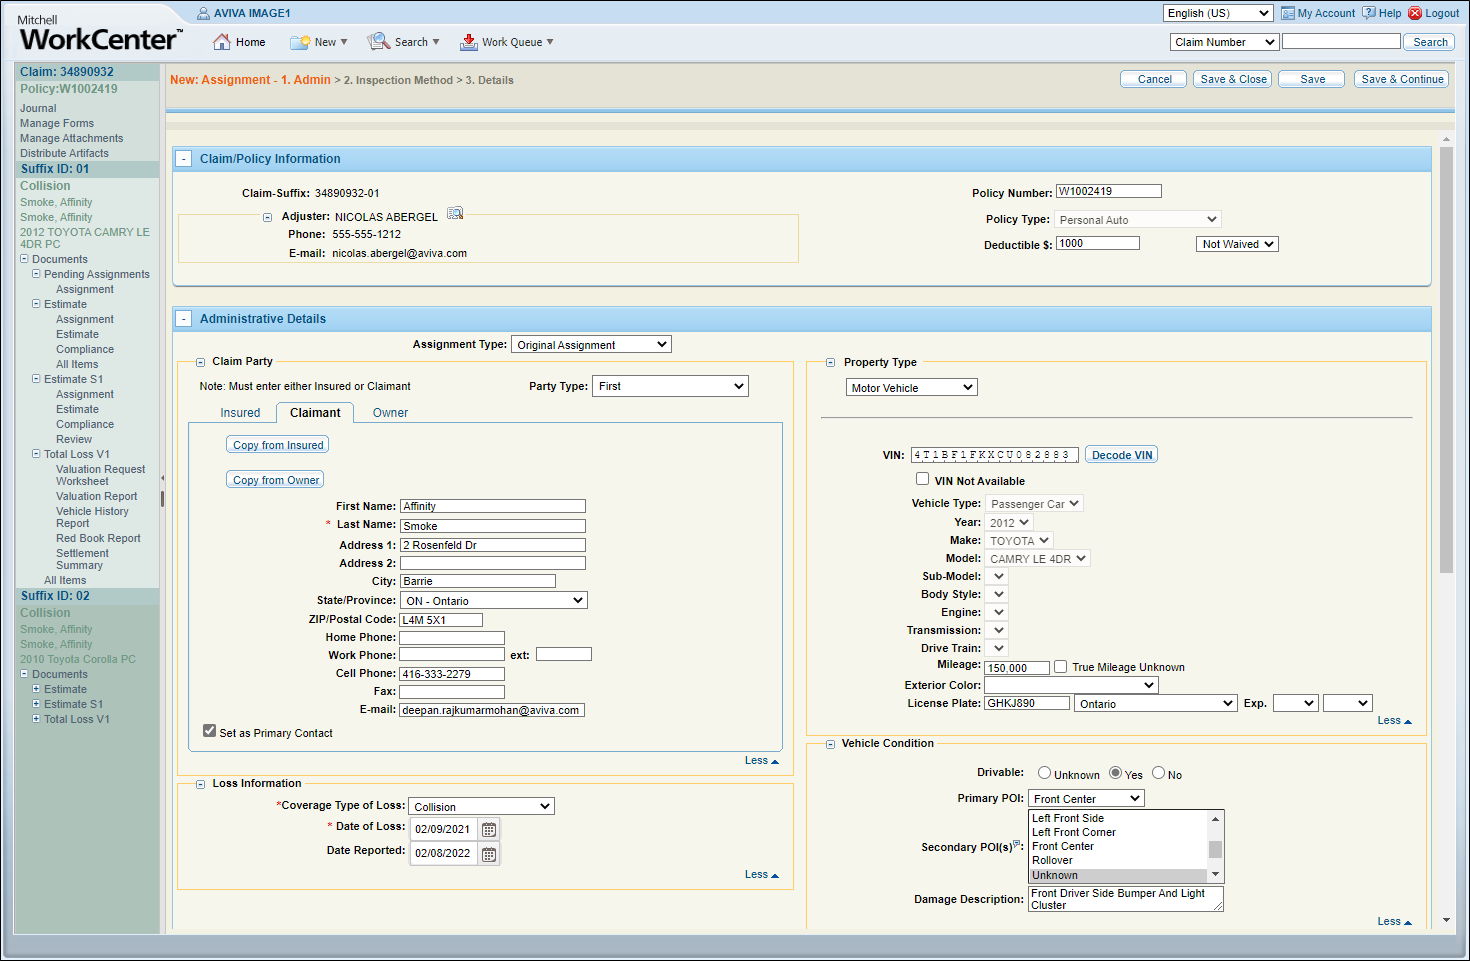The image size is (1470, 961).
Task: Toggle the VIN Not Available checkbox
Action: pyautogui.click(x=922, y=479)
